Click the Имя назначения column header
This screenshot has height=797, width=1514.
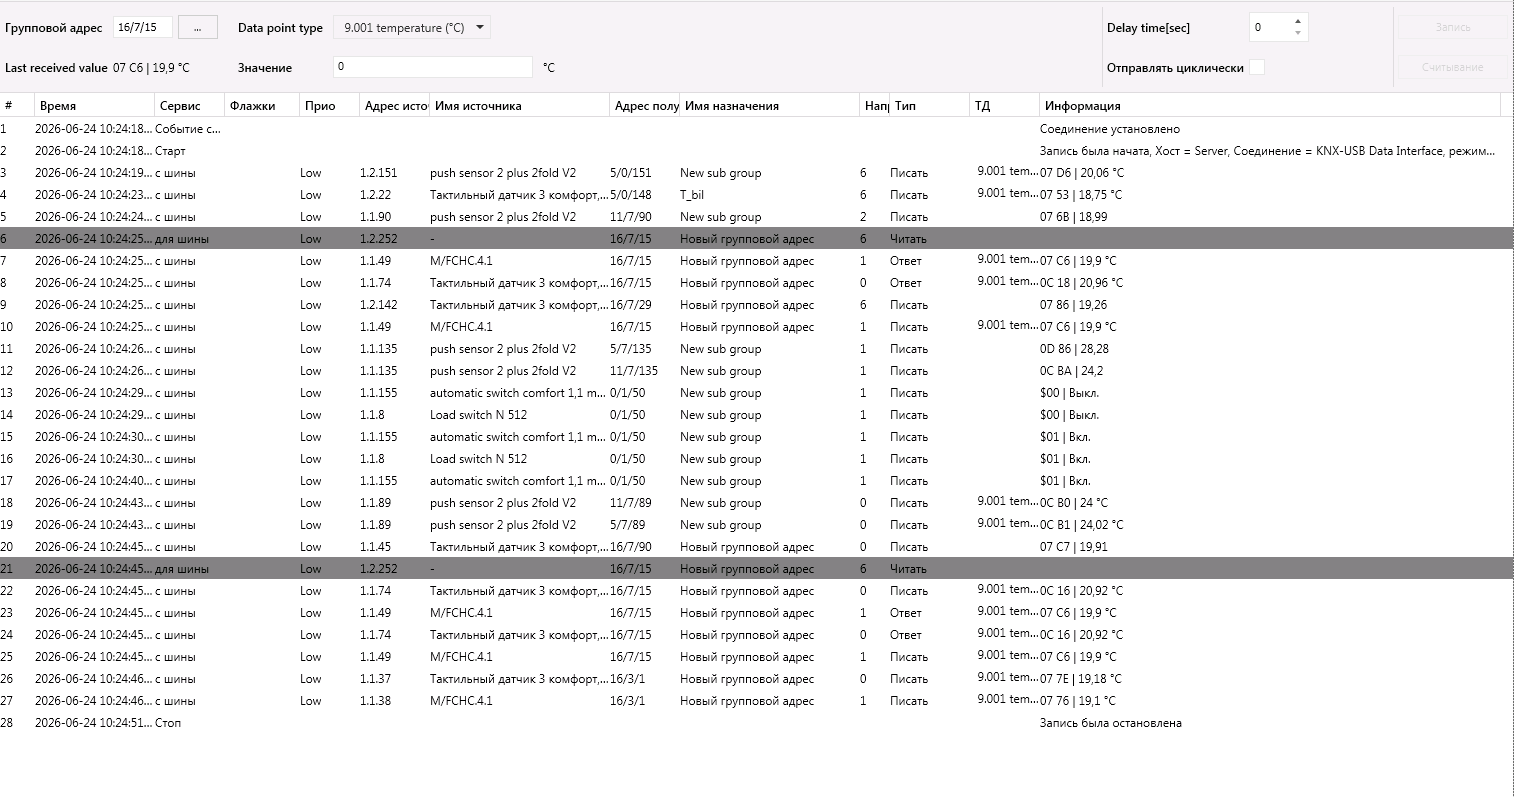pos(769,105)
